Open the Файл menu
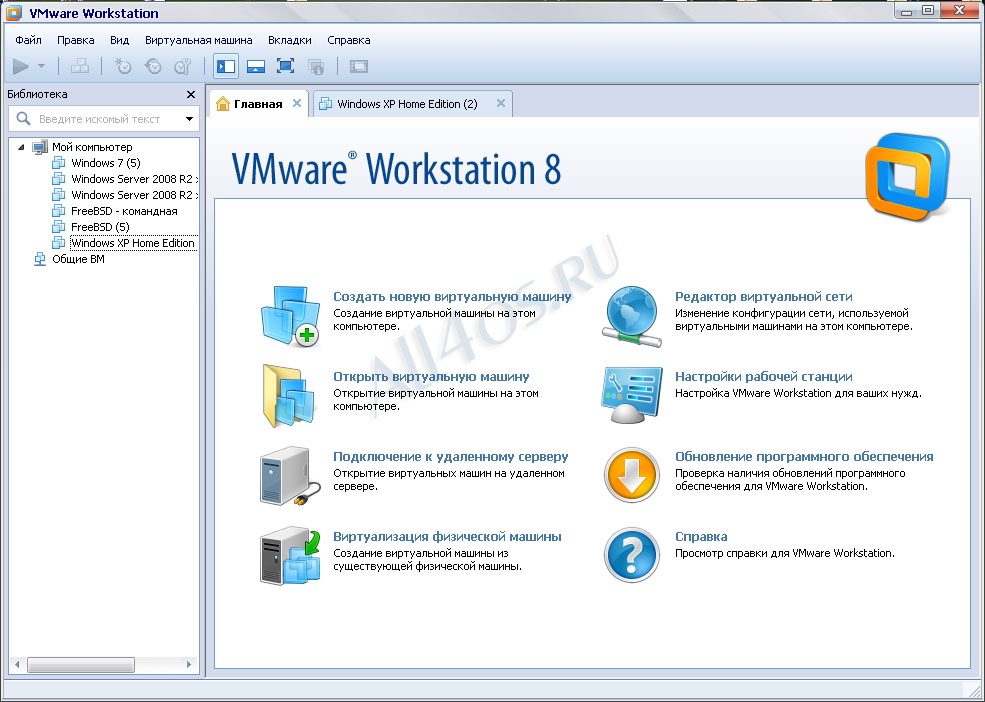985x702 pixels. click(28, 40)
